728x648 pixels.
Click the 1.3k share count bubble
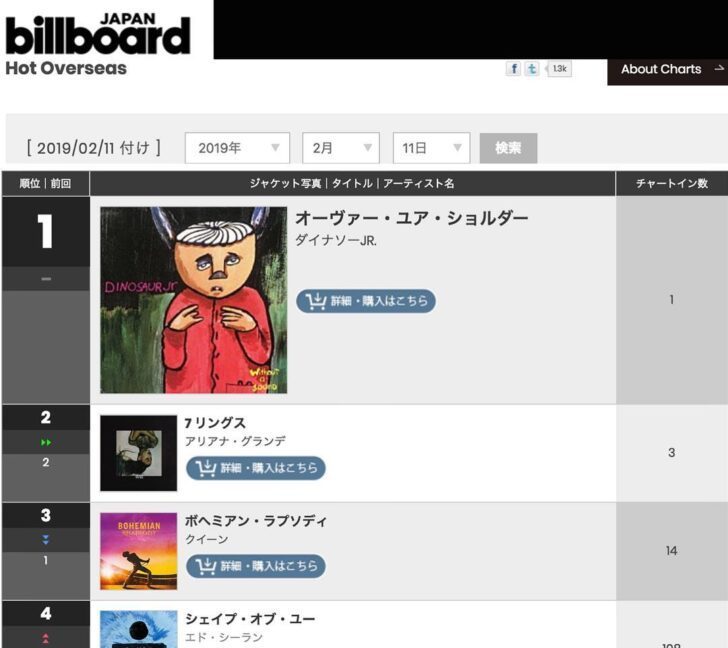(x=559, y=69)
